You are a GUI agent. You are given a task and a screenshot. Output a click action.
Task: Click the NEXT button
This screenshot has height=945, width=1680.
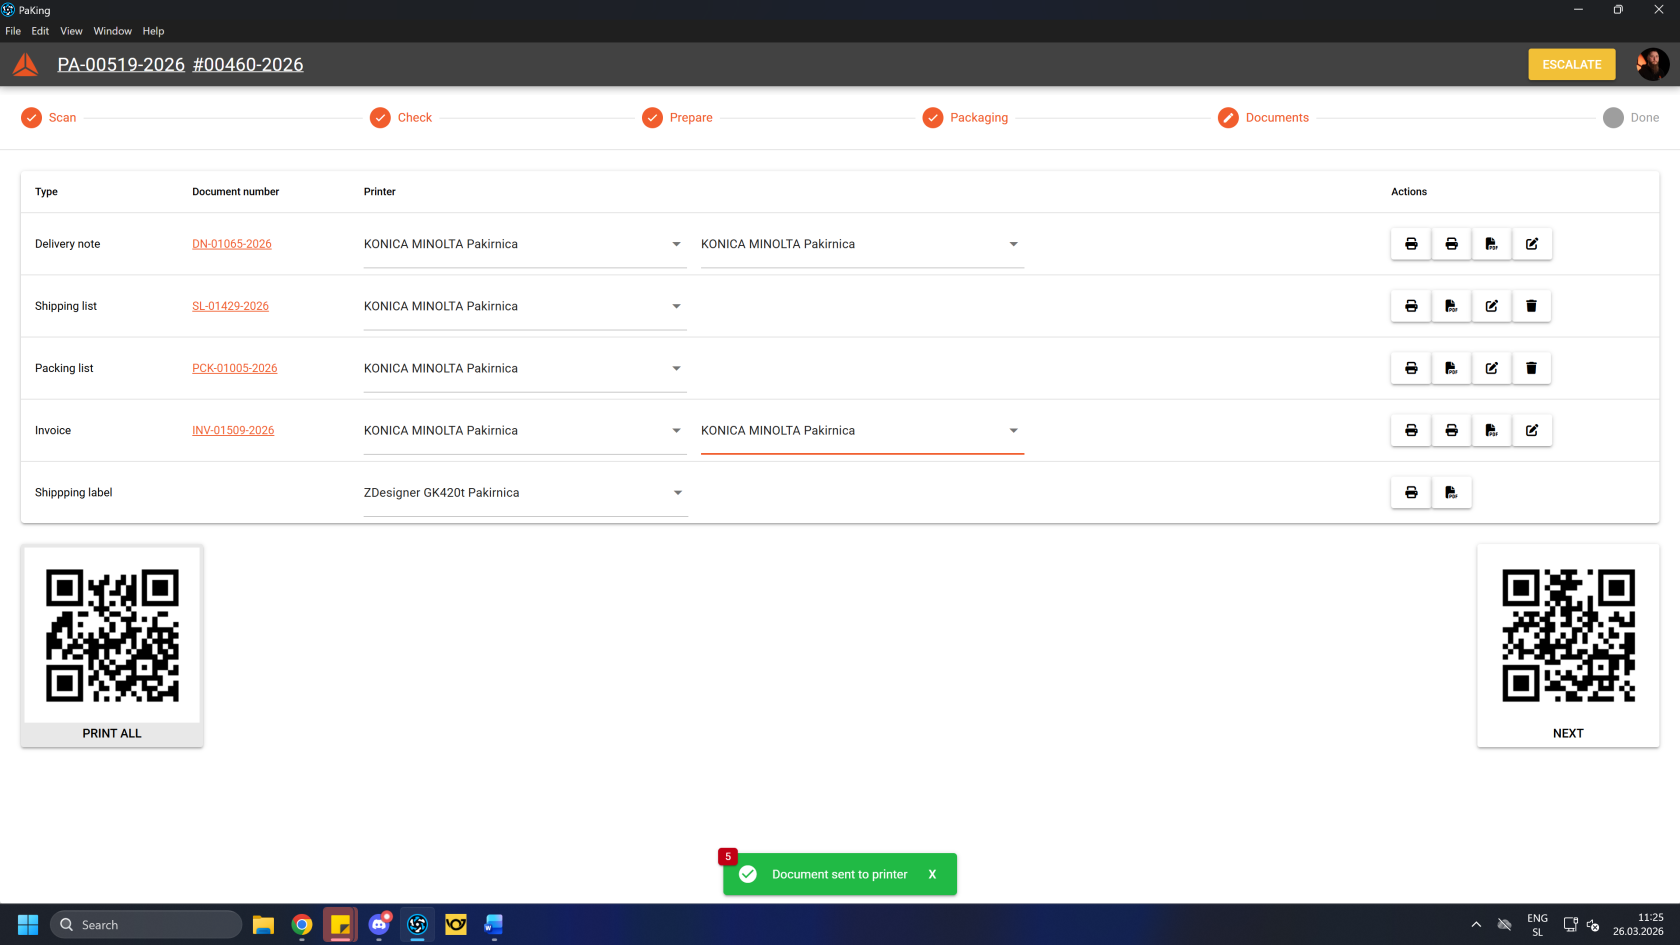1568,646
